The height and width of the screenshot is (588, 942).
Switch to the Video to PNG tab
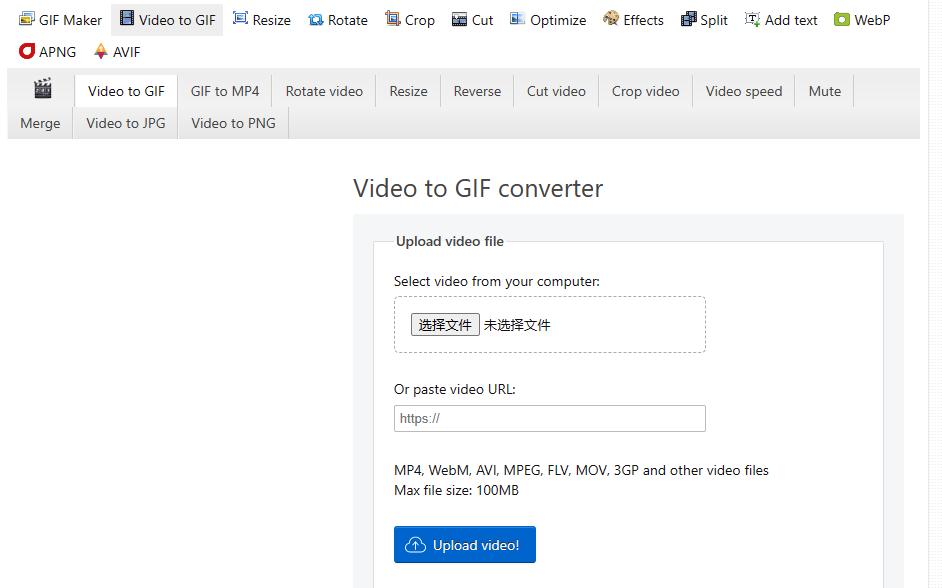(x=232, y=123)
